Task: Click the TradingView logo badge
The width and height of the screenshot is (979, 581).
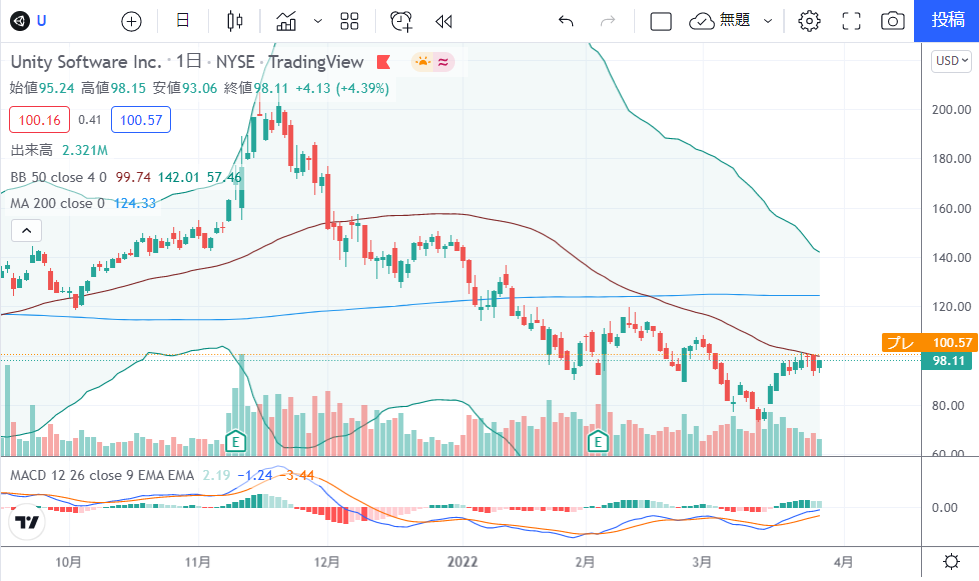Action: (x=27, y=522)
